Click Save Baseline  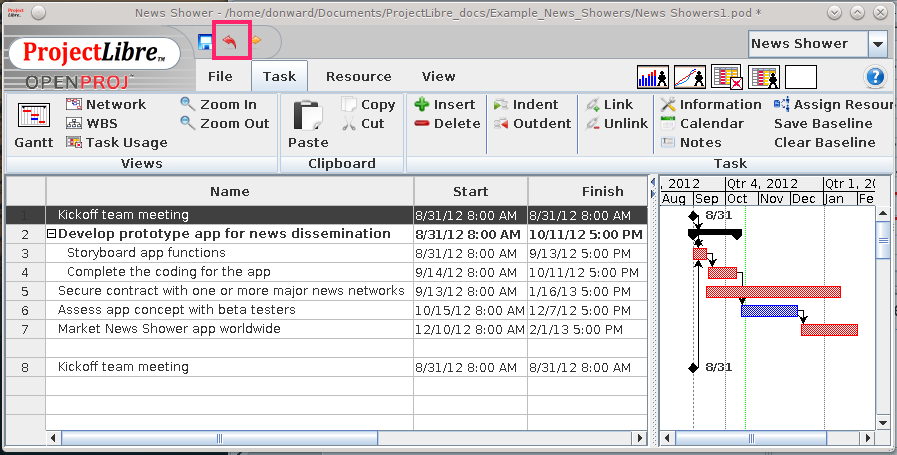pyautogui.click(x=823, y=123)
